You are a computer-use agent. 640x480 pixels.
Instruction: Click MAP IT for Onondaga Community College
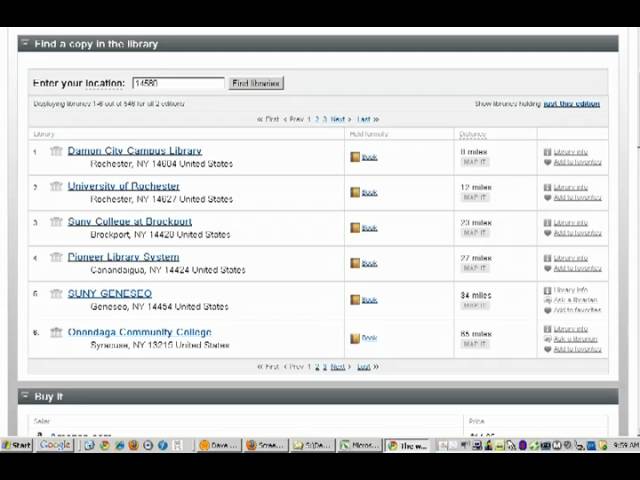(x=475, y=344)
